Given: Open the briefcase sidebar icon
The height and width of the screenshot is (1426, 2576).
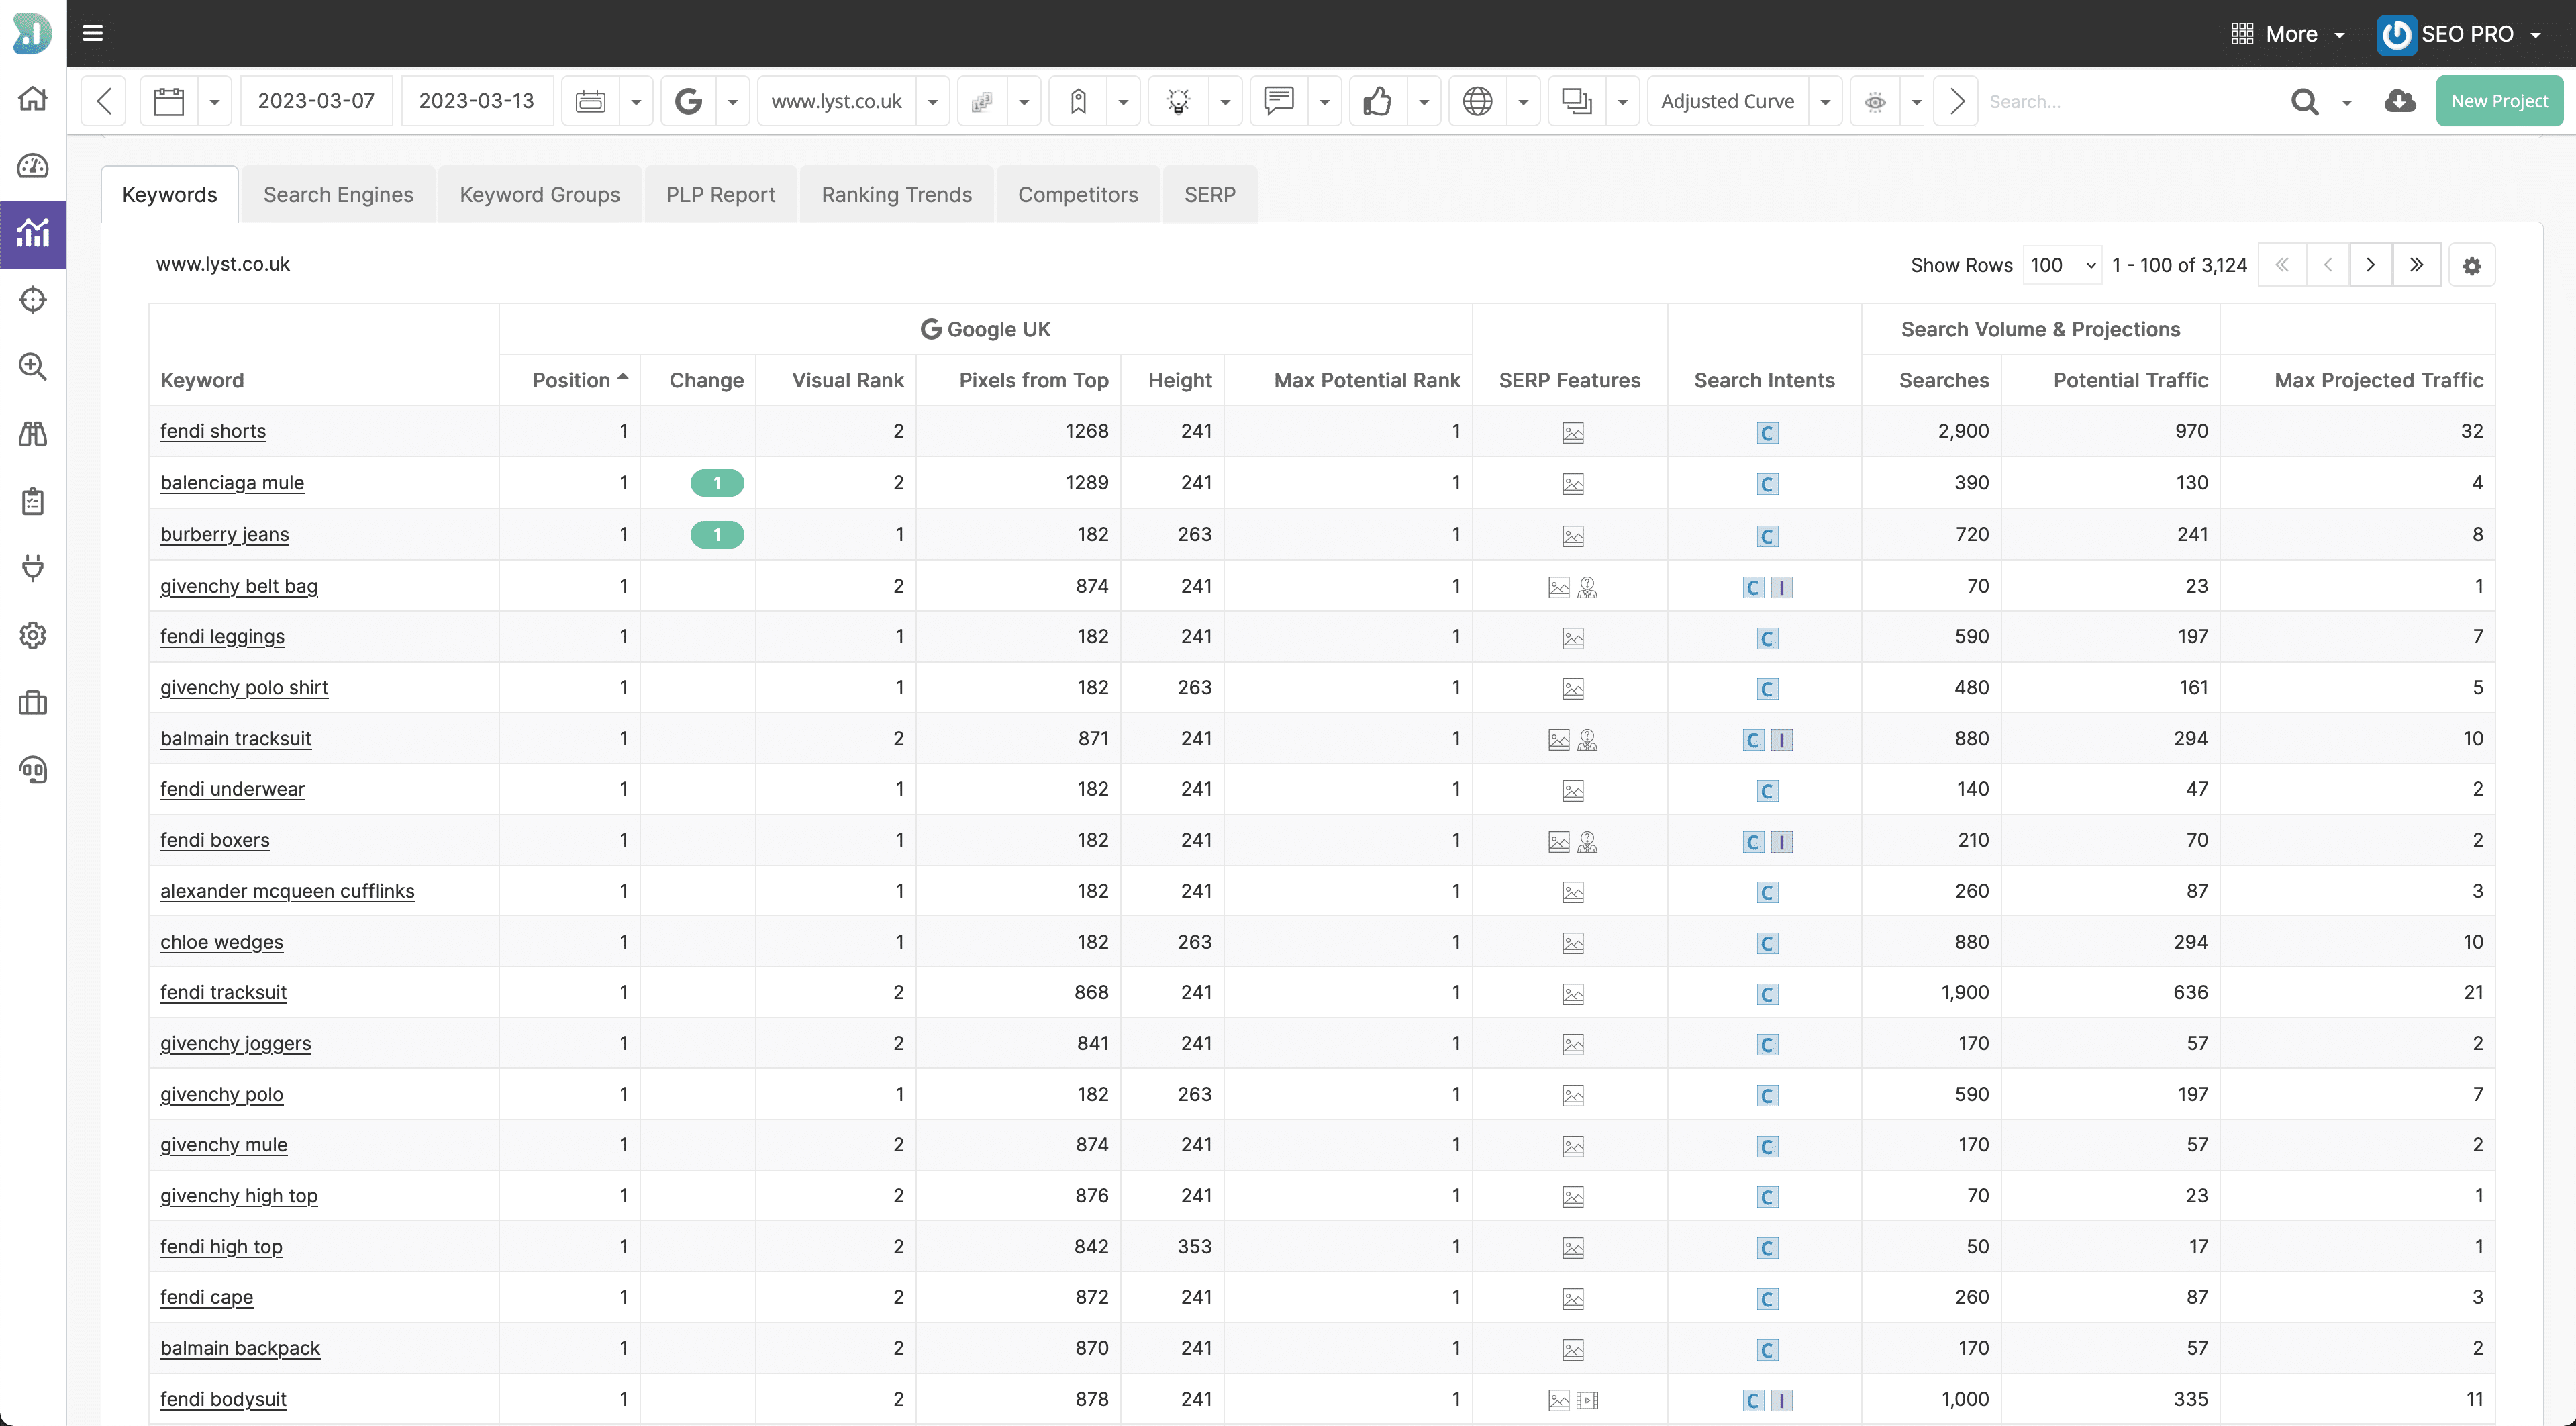Looking at the screenshot, I should pyautogui.click(x=33, y=702).
